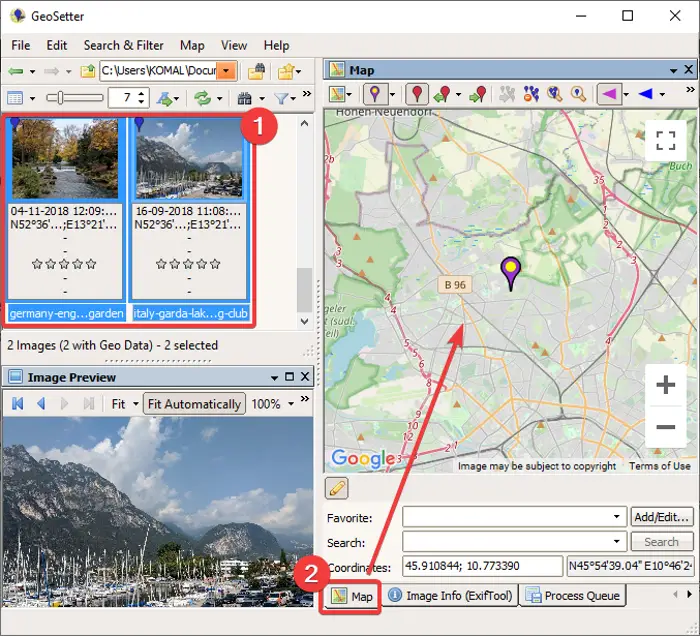Viewport: 700px width, 636px height.
Task: Click into the Search combo box field
Action: 515,542
